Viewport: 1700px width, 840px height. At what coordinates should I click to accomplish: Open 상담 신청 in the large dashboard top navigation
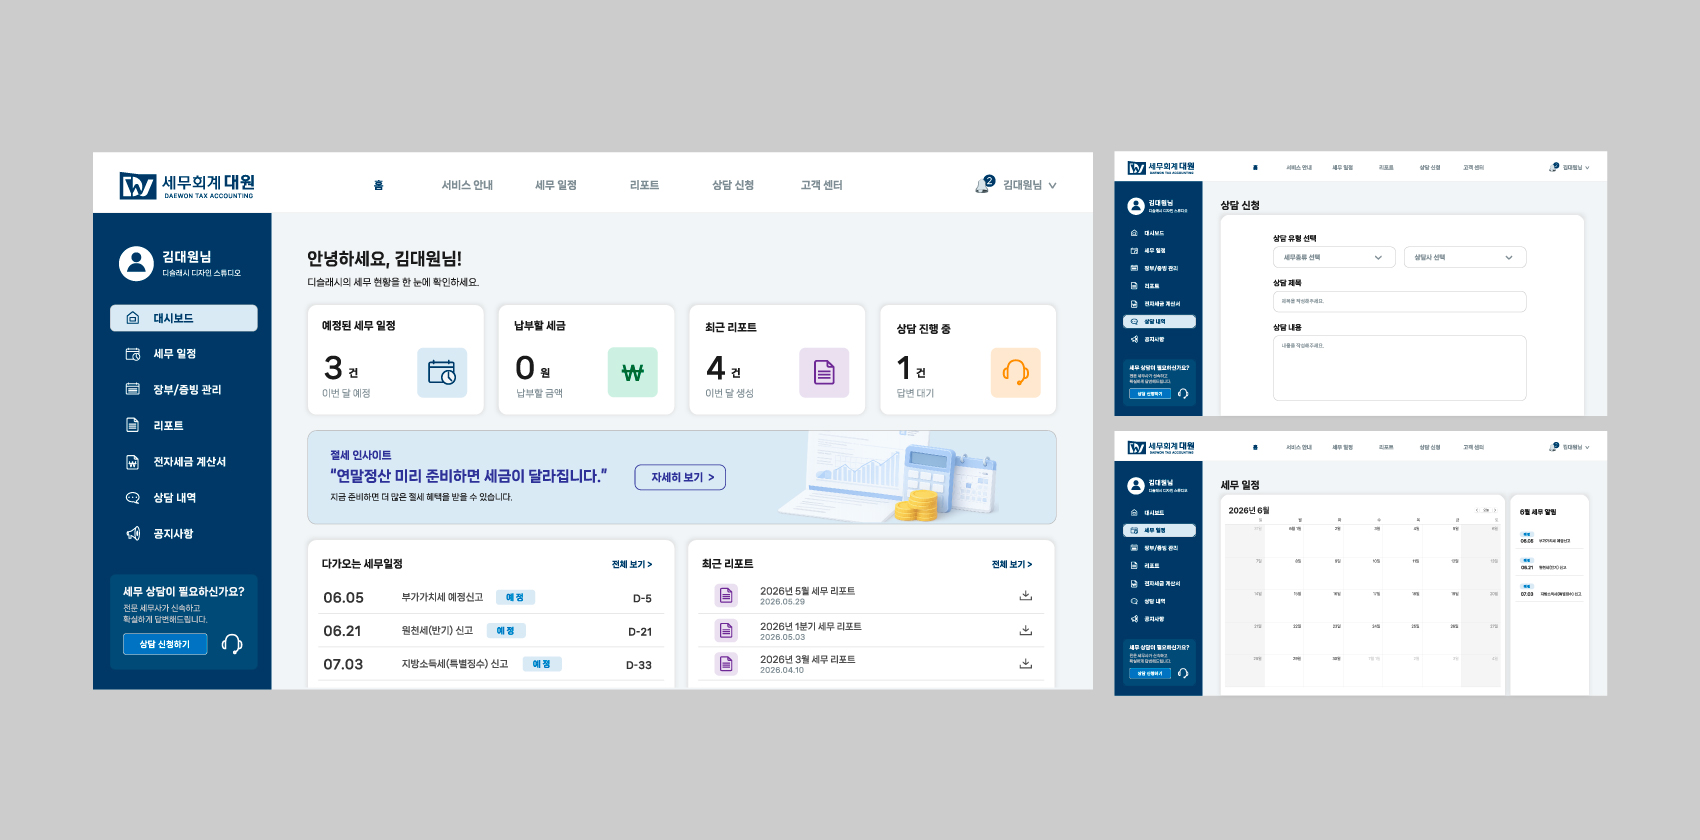tap(733, 185)
